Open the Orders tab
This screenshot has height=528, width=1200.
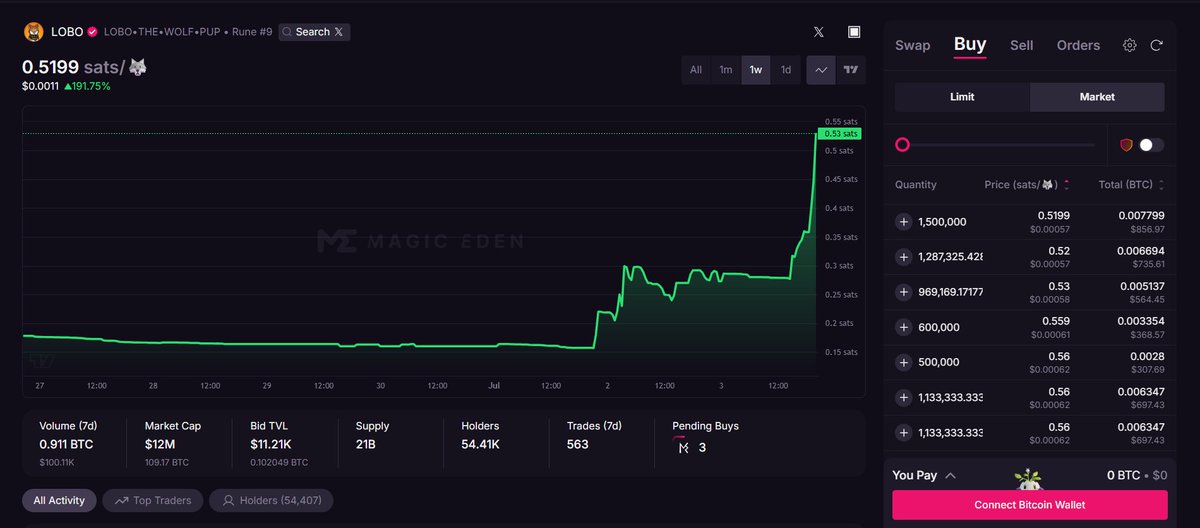click(x=1078, y=45)
